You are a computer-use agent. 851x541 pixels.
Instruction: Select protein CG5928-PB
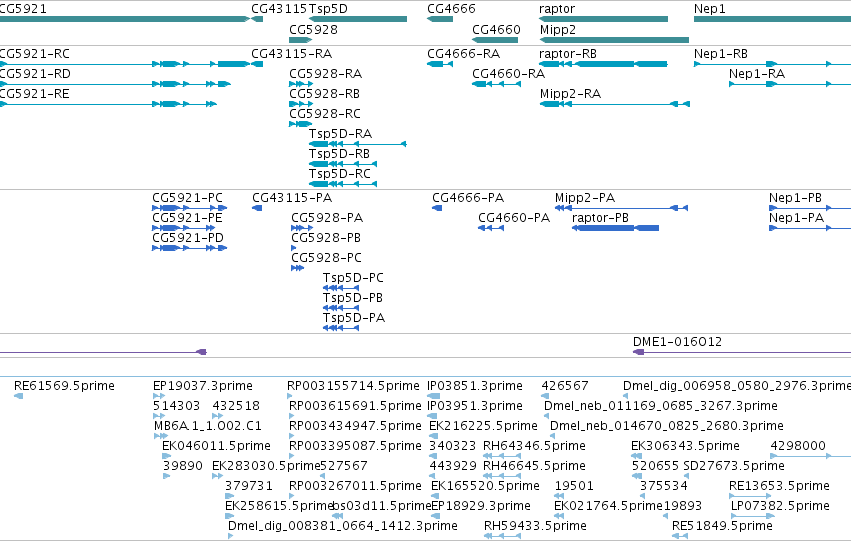(294, 248)
